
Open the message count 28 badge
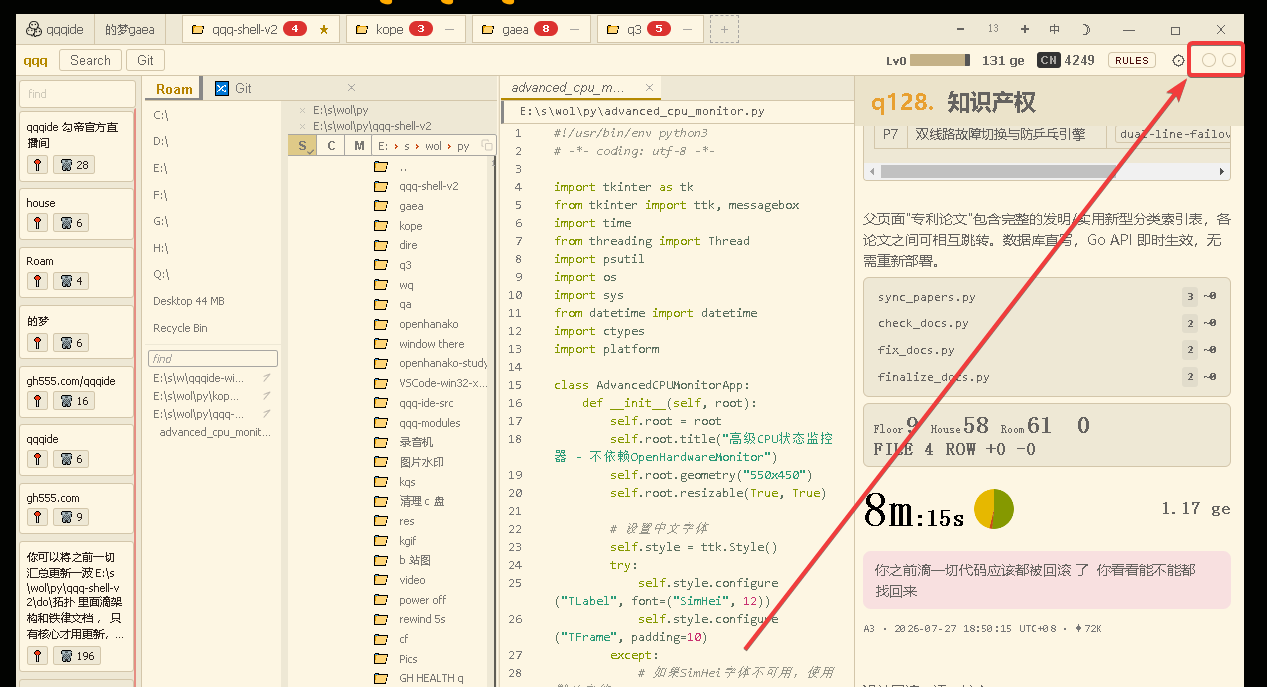73,165
